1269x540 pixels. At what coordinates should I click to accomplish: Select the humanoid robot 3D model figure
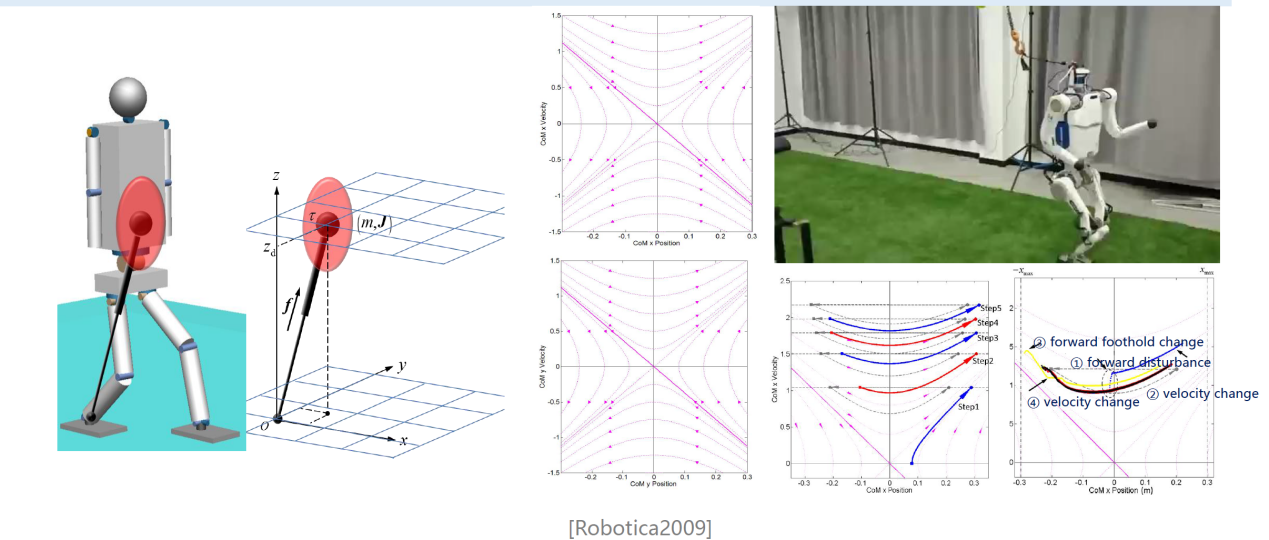coord(151,264)
